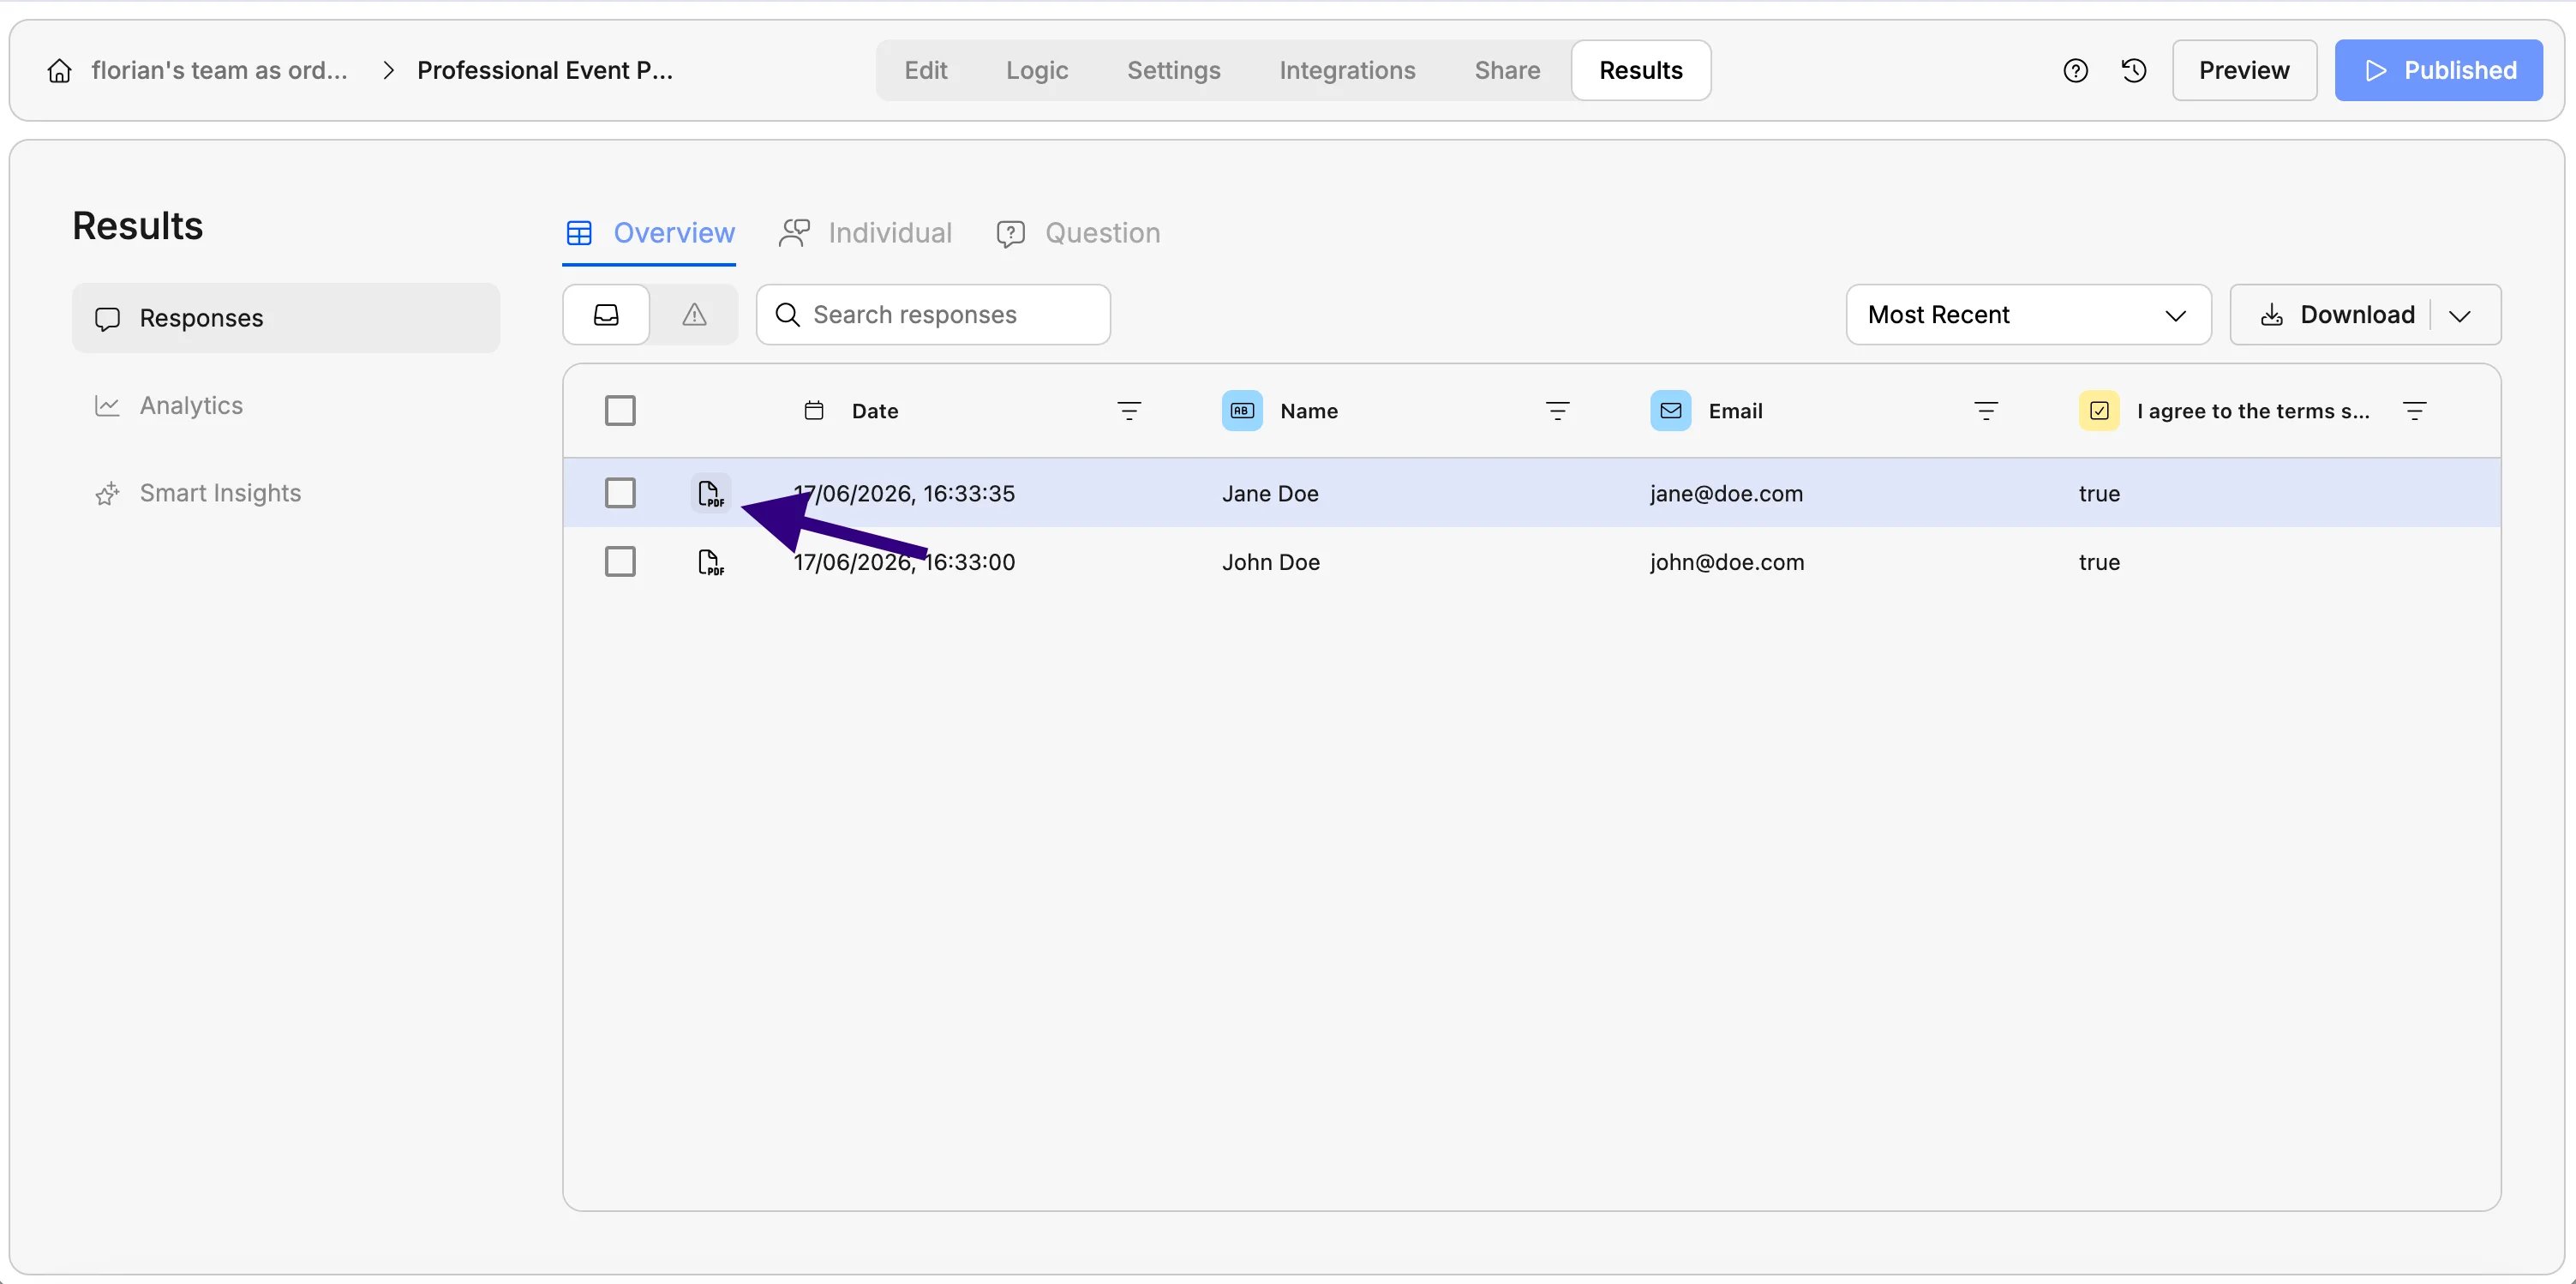The image size is (2576, 1284).
Task: Check the Jane Doe row checkbox
Action: [620, 493]
